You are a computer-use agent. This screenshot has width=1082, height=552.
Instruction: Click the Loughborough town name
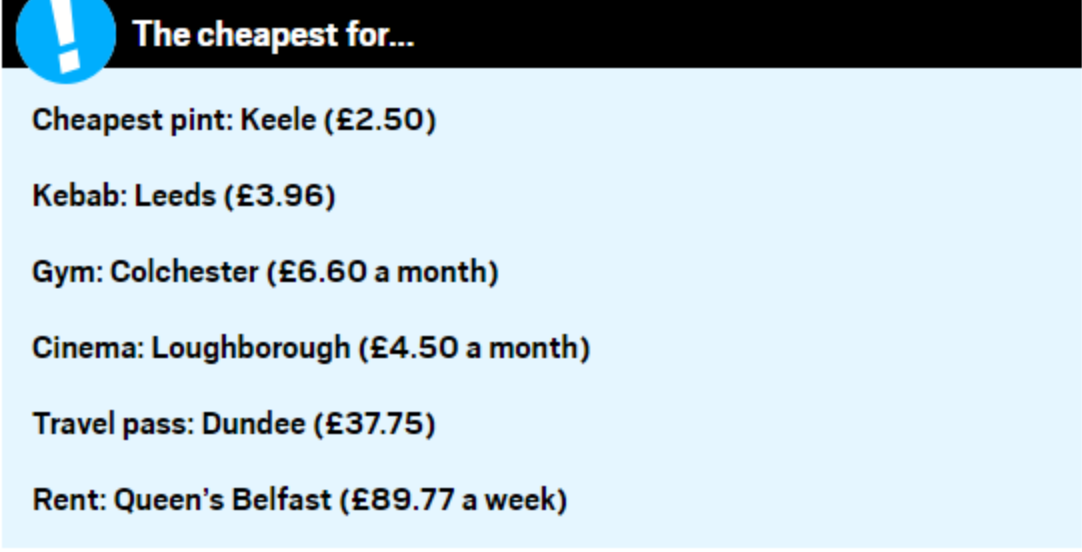pyautogui.click(x=251, y=348)
